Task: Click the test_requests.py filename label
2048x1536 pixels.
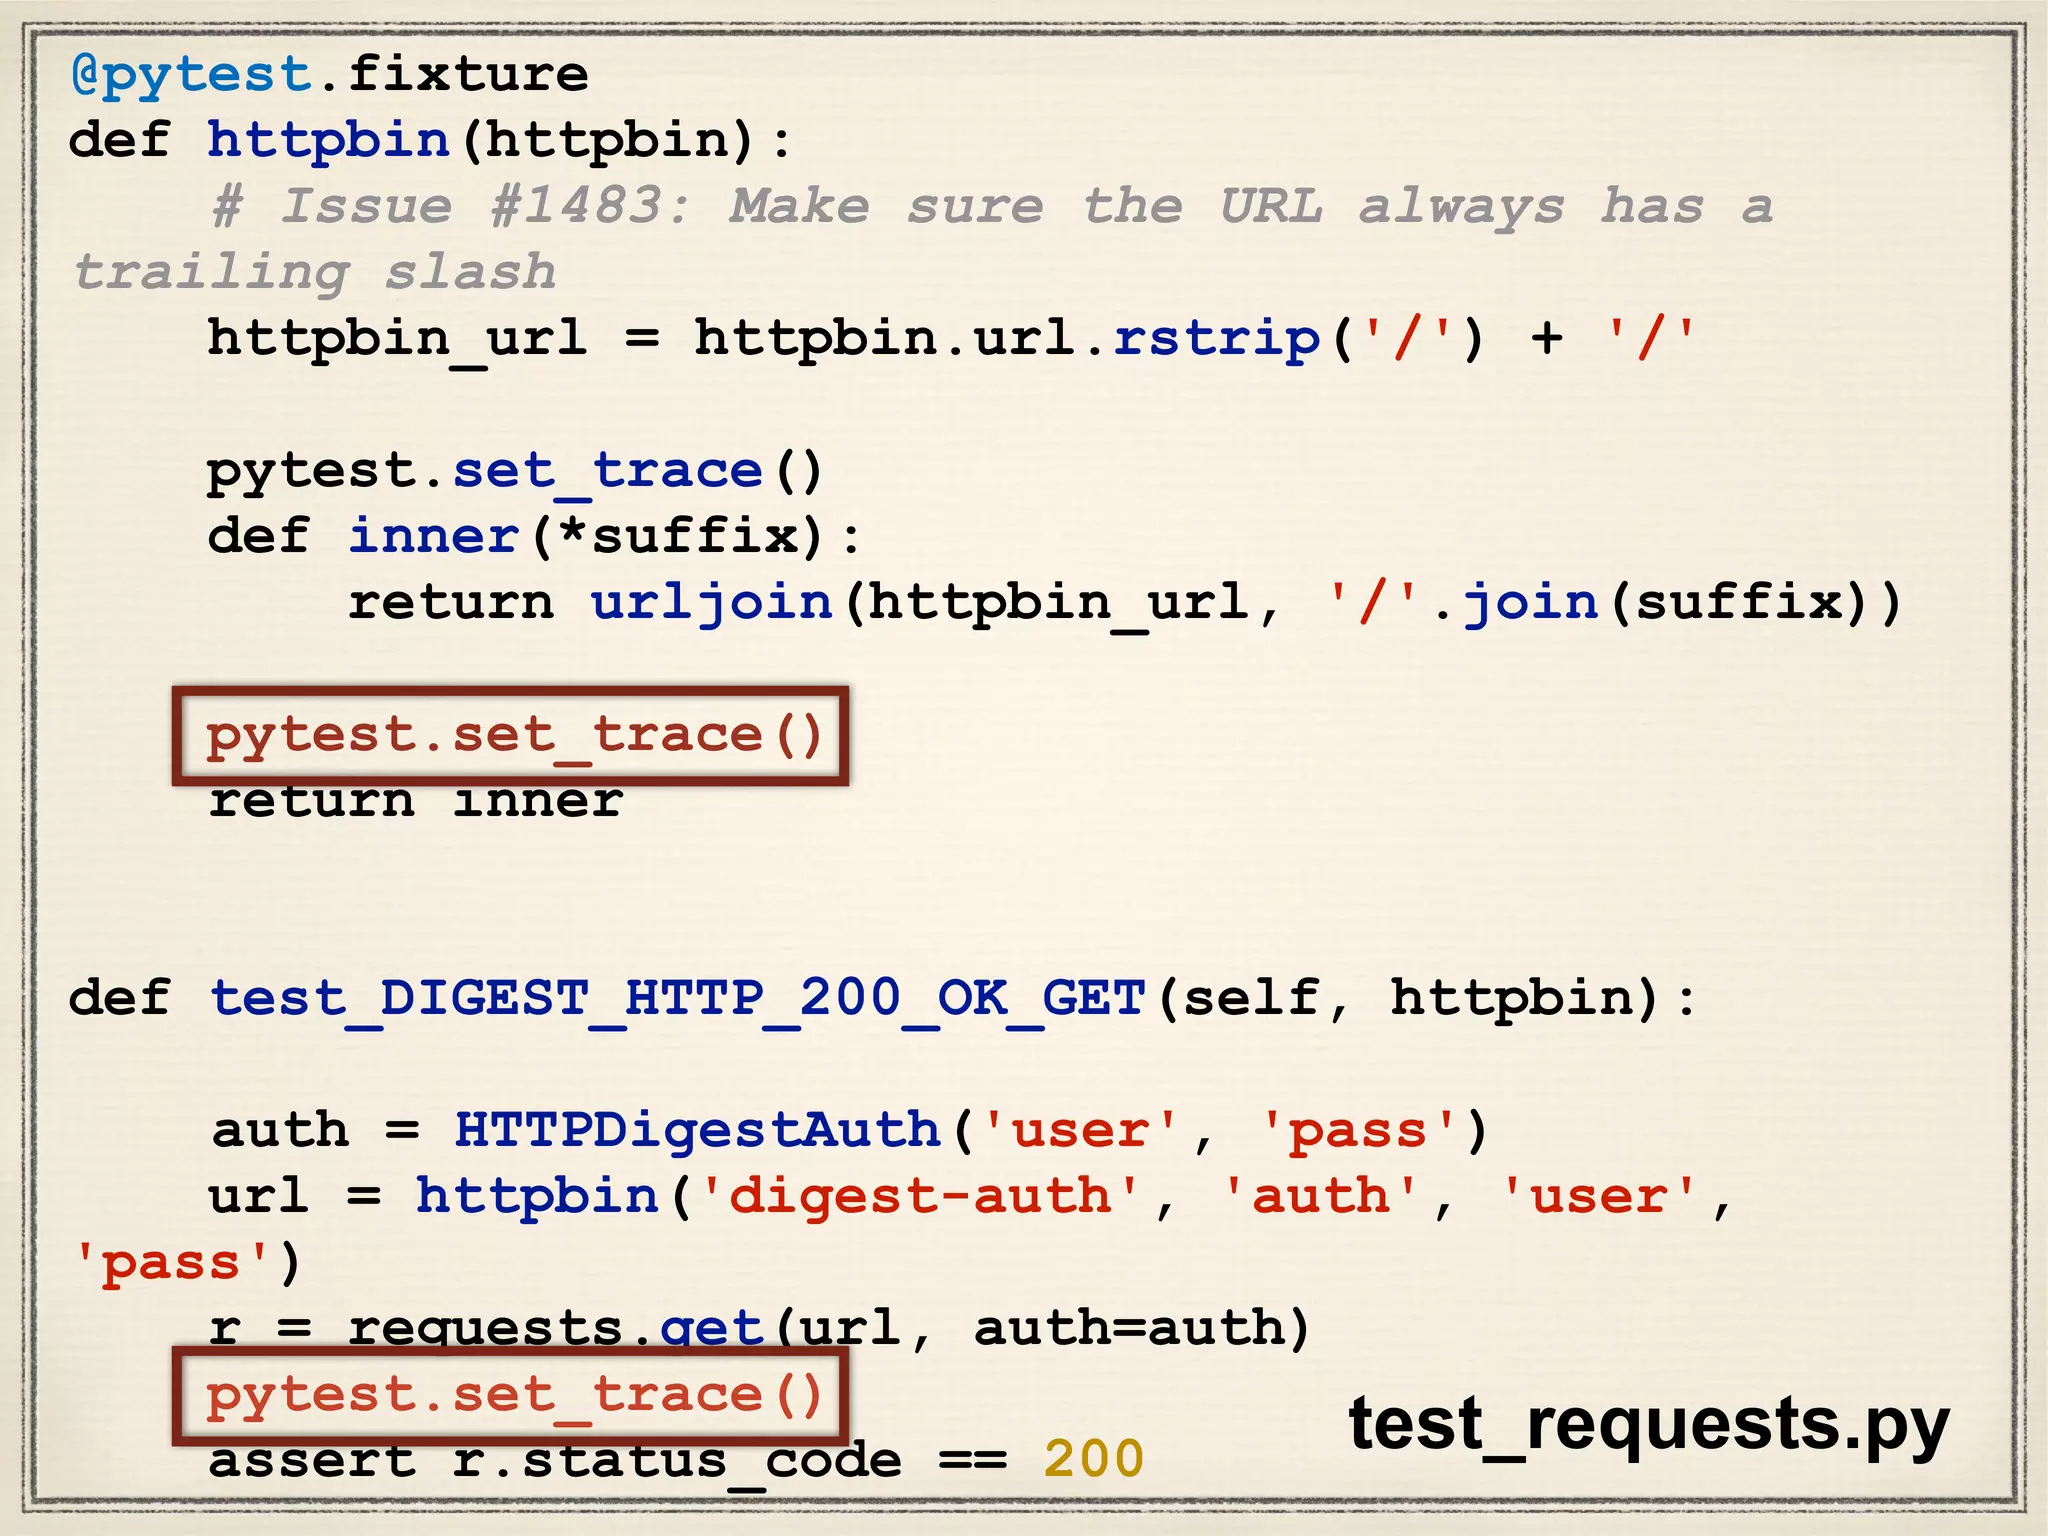Action: [x=1648, y=1424]
